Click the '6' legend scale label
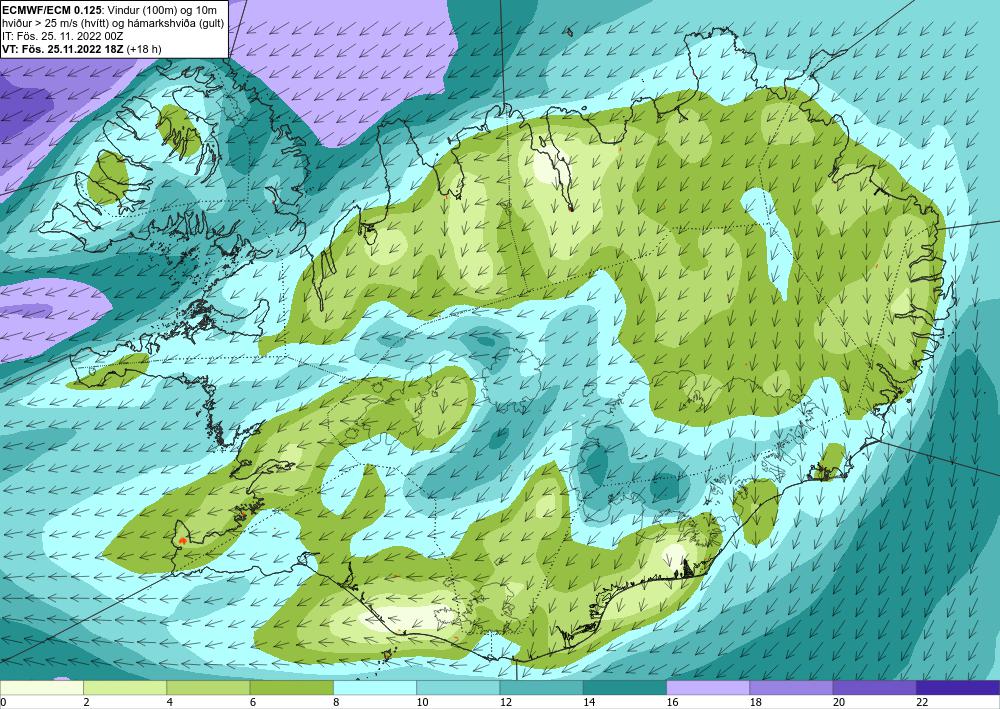The width and height of the screenshot is (1000, 709). pyautogui.click(x=253, y=703)
